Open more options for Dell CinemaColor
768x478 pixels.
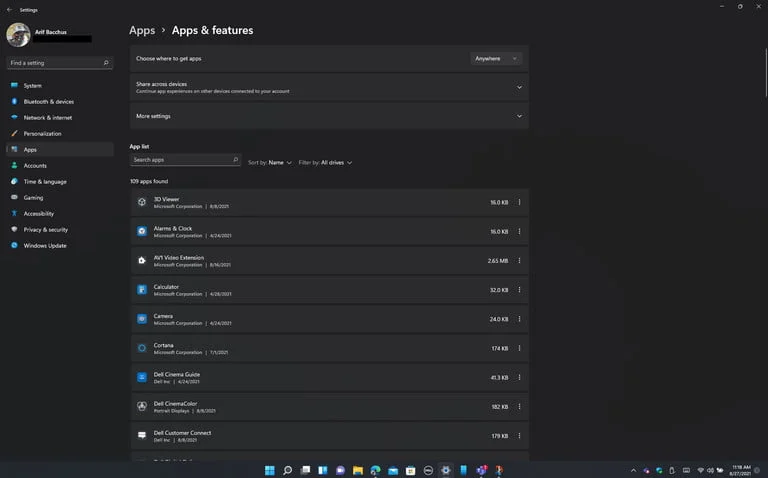(x=519, y=406)
